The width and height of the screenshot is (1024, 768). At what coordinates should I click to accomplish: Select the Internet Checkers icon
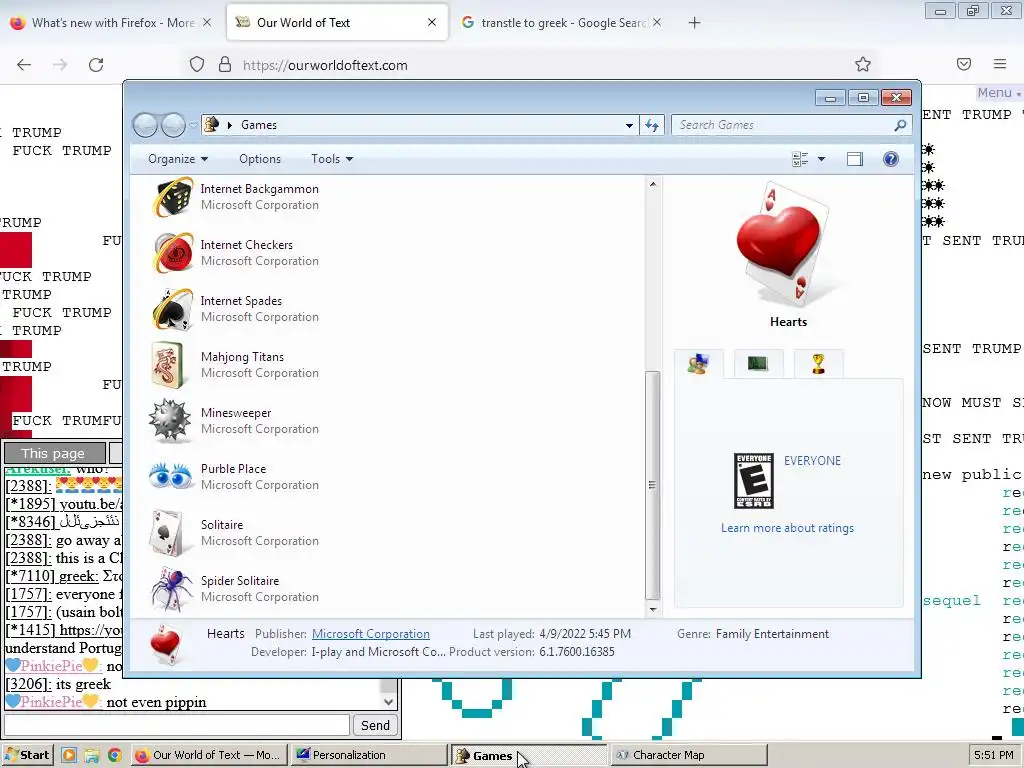(172, 253)
